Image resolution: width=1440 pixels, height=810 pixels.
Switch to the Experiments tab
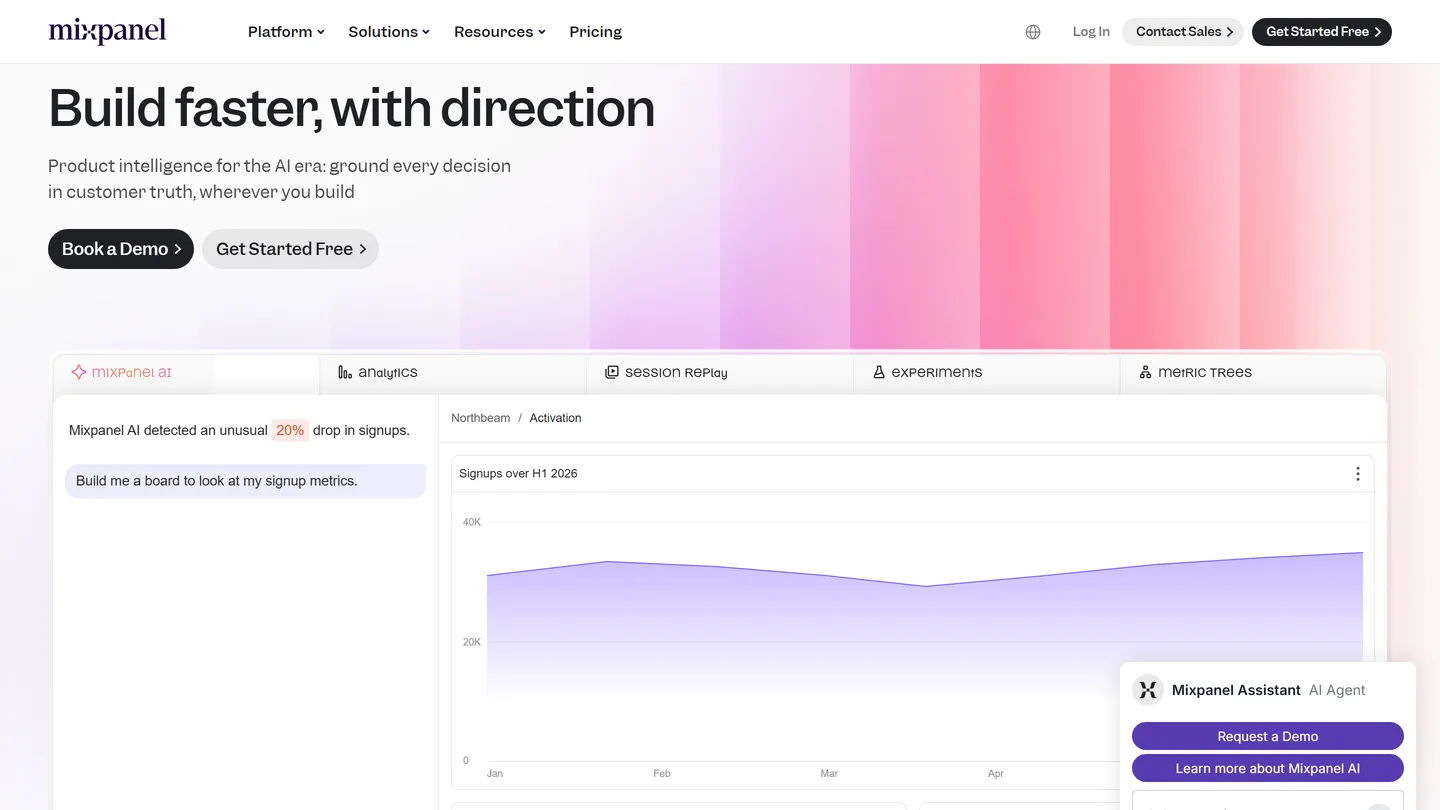(x=986, y=373)
